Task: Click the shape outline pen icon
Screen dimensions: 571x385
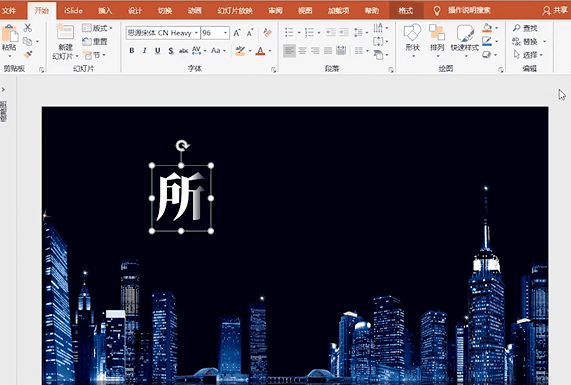Action: point(487,41)
